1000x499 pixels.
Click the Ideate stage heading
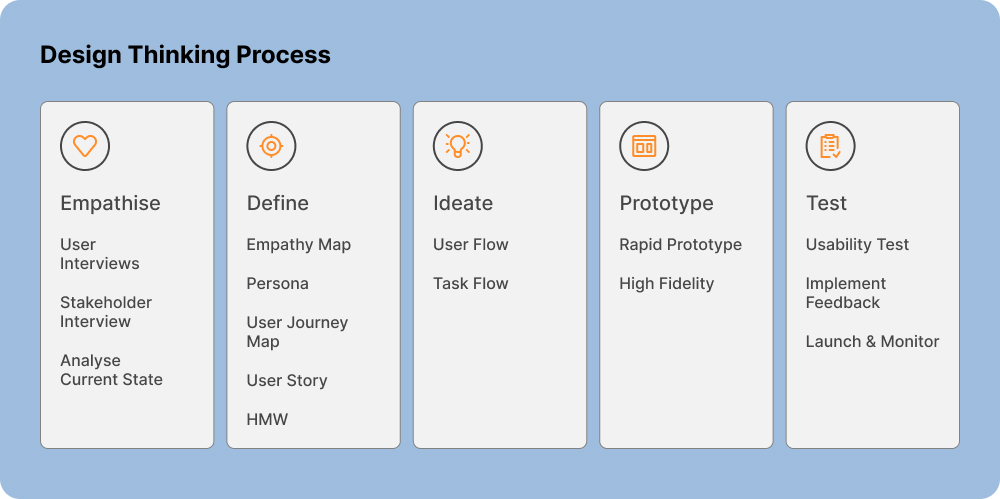463,203
